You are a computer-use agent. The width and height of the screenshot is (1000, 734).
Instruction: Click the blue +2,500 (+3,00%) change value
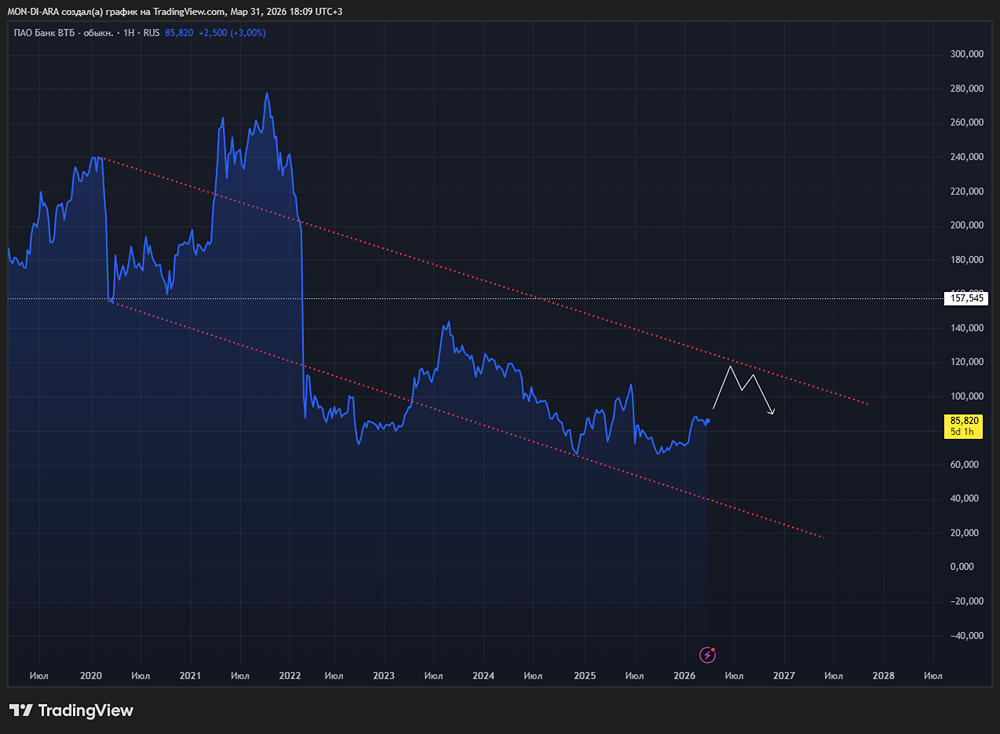coord(232,32)
